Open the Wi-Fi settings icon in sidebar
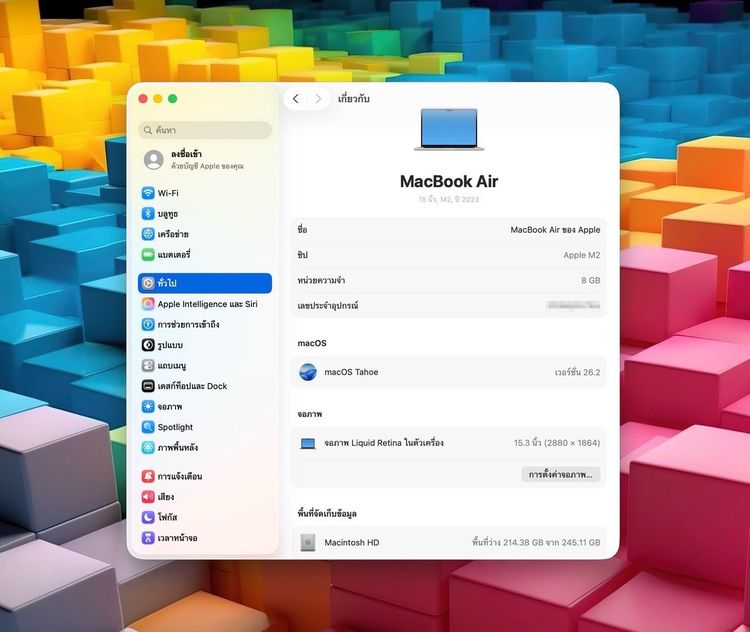The width and height of the screenshot is (750, 632). coord(148,193)
